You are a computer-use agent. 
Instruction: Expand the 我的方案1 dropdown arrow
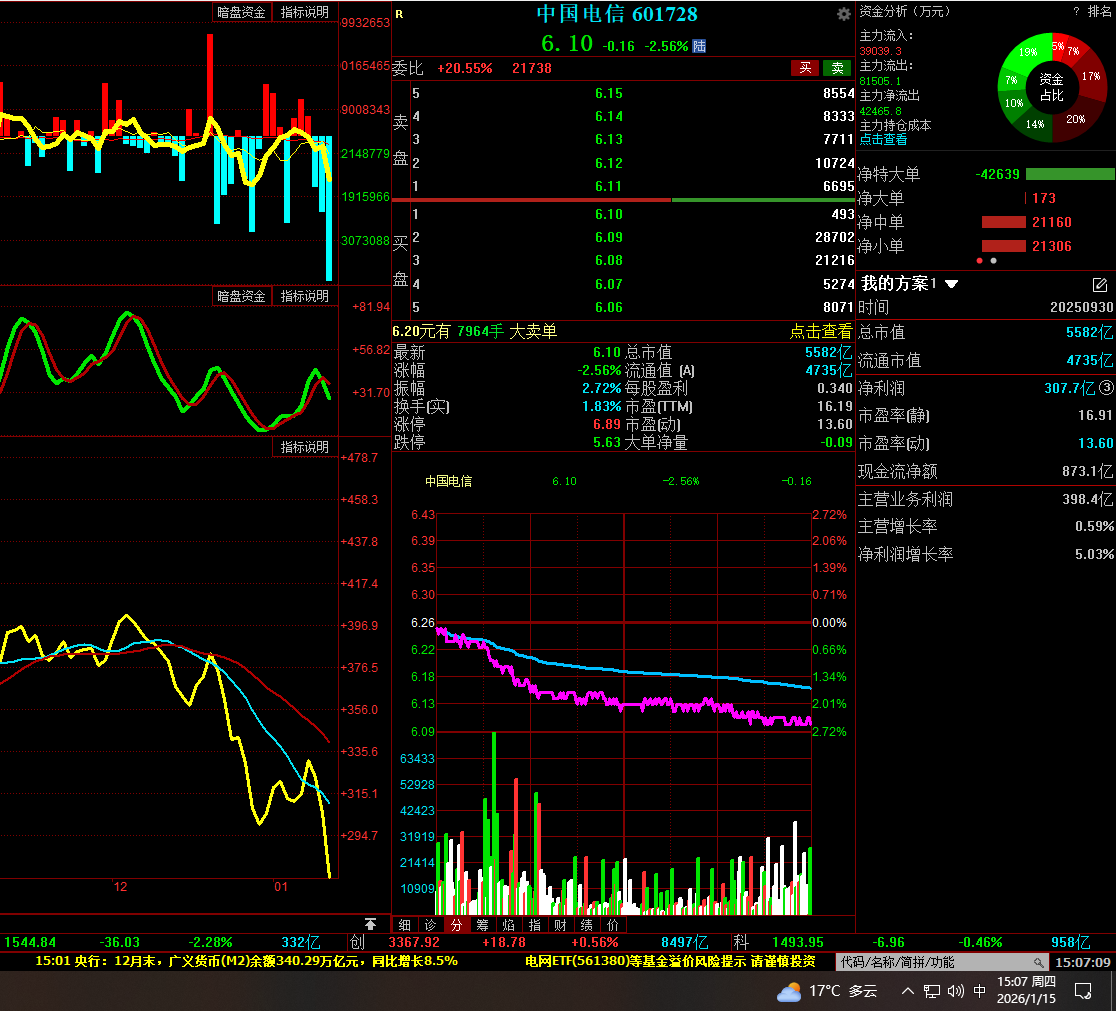pos(952,284)
